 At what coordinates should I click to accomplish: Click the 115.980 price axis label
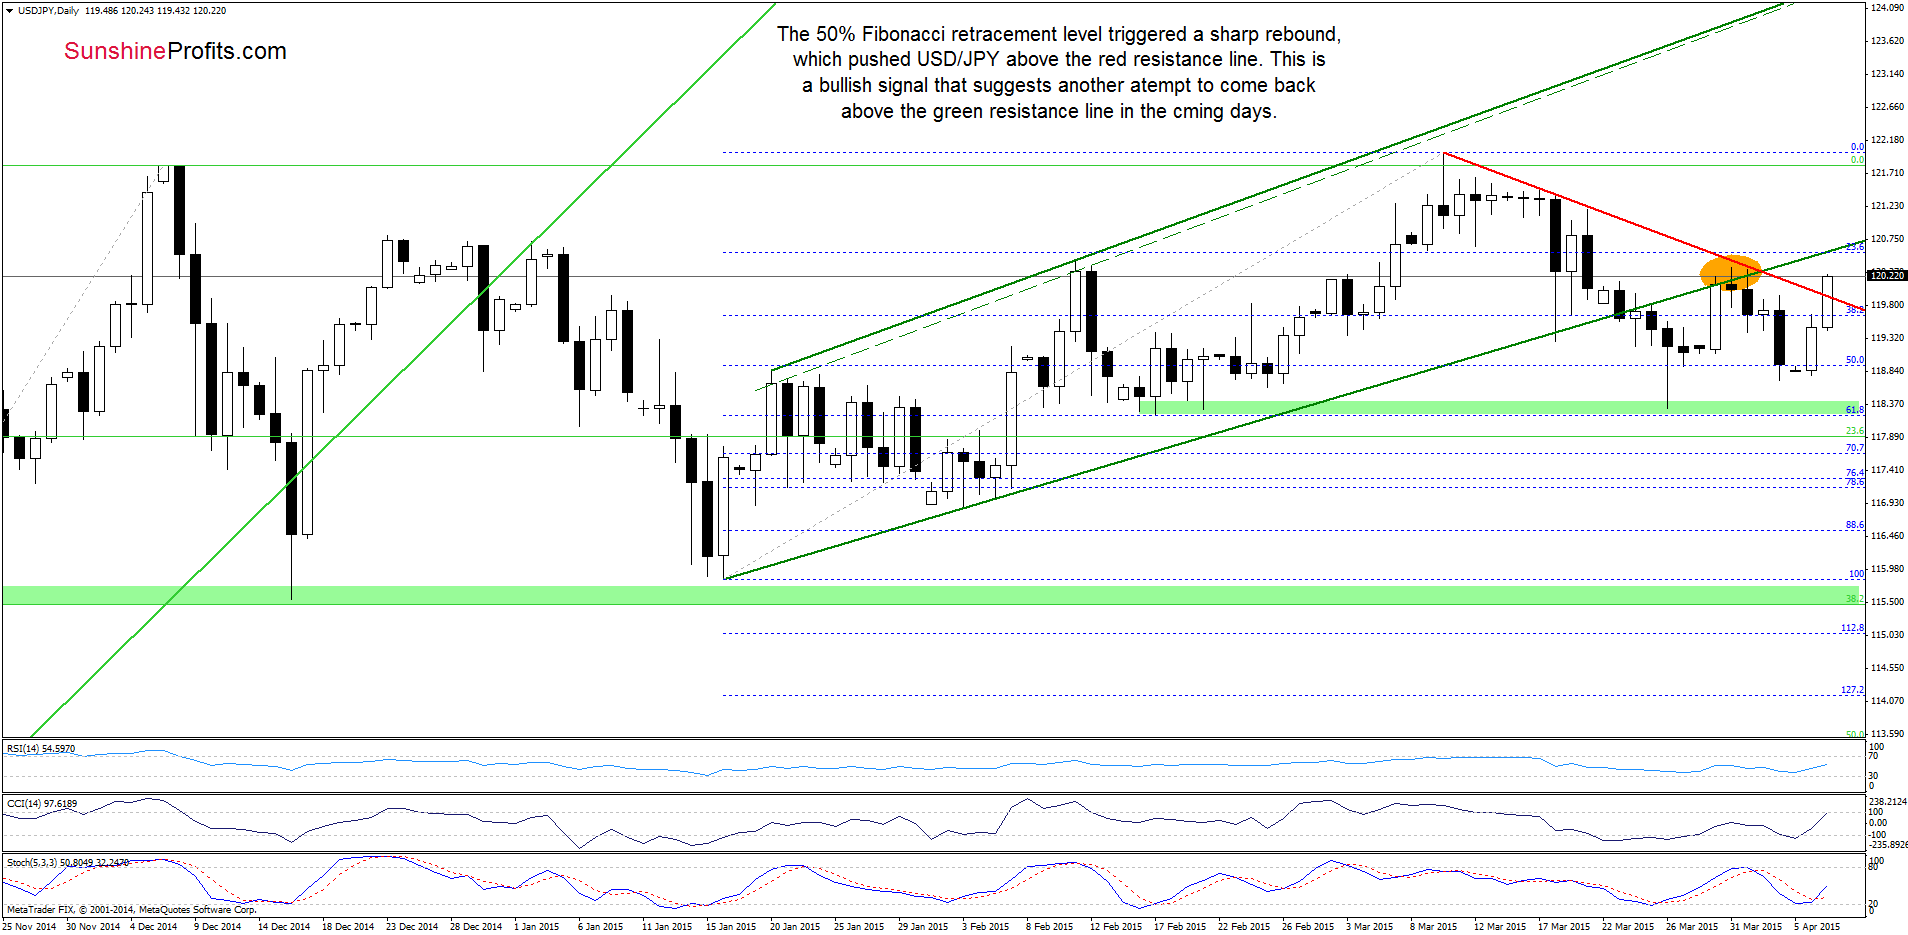[x=1887, y=569]
